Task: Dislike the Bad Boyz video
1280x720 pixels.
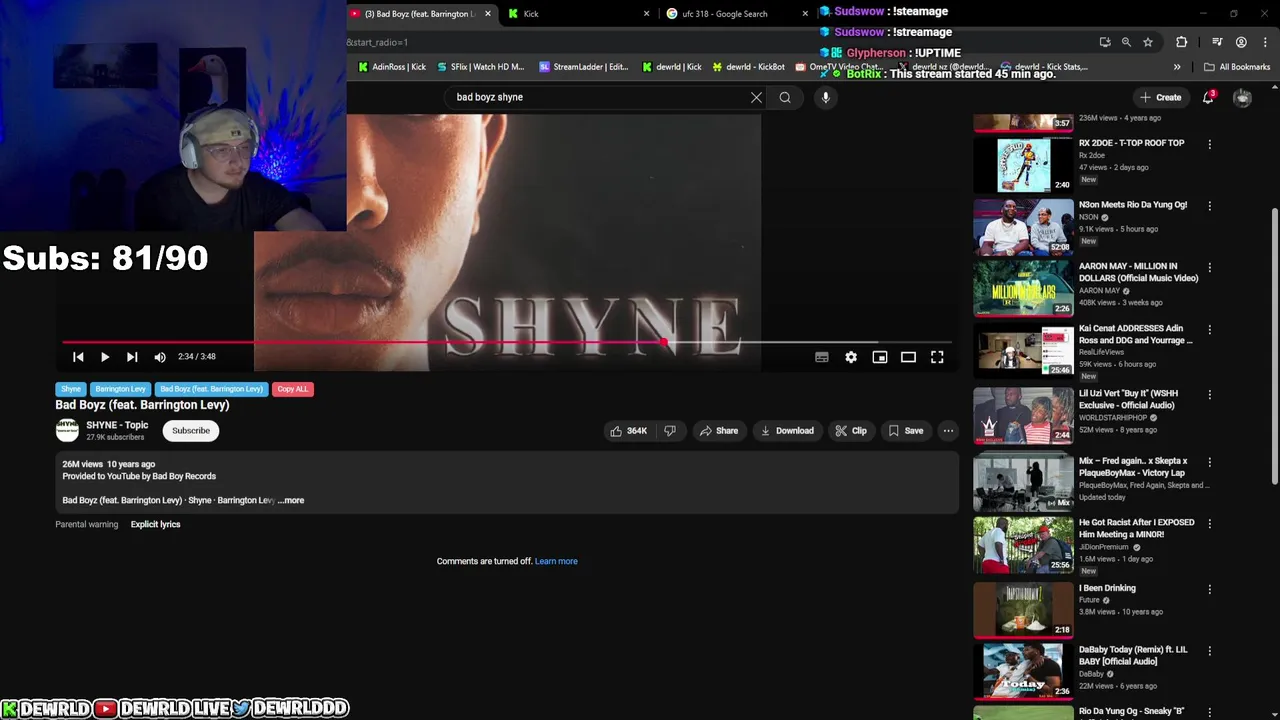Action: (x=670, y=431)
